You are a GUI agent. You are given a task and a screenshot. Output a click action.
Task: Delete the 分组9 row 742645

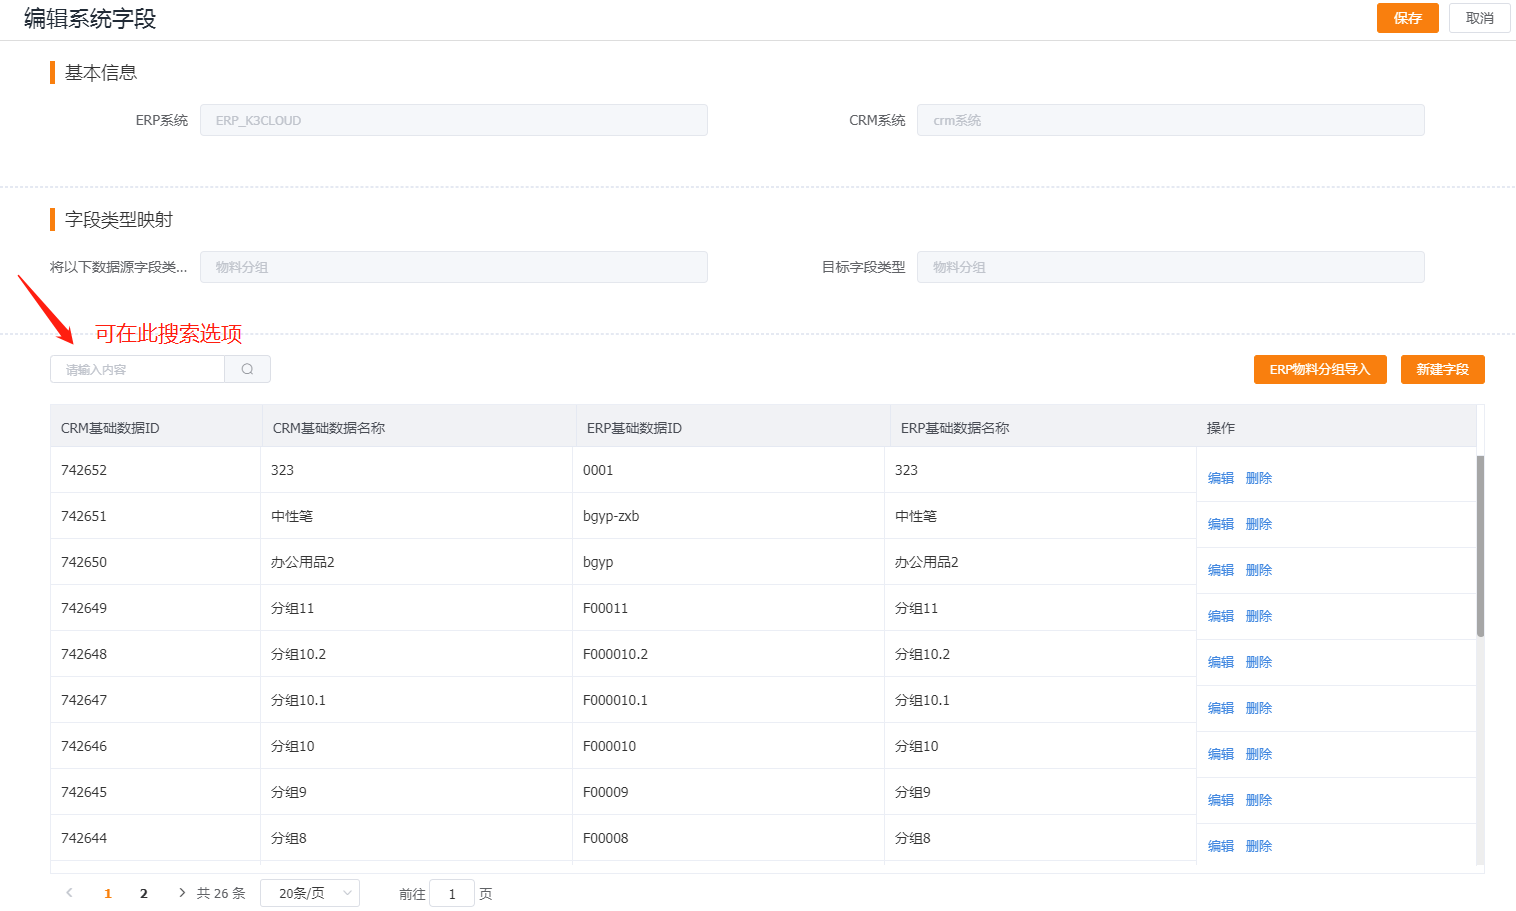(1259, 800)
